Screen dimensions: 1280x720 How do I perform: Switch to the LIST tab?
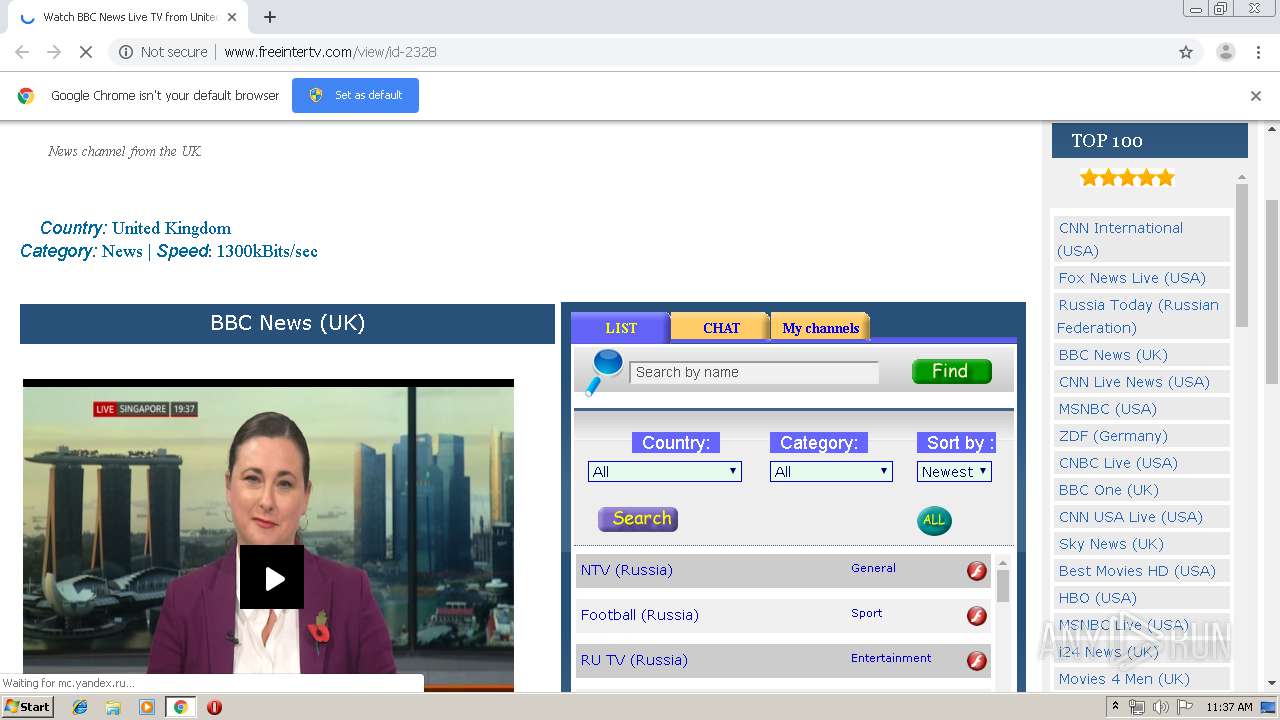[620, 328]
